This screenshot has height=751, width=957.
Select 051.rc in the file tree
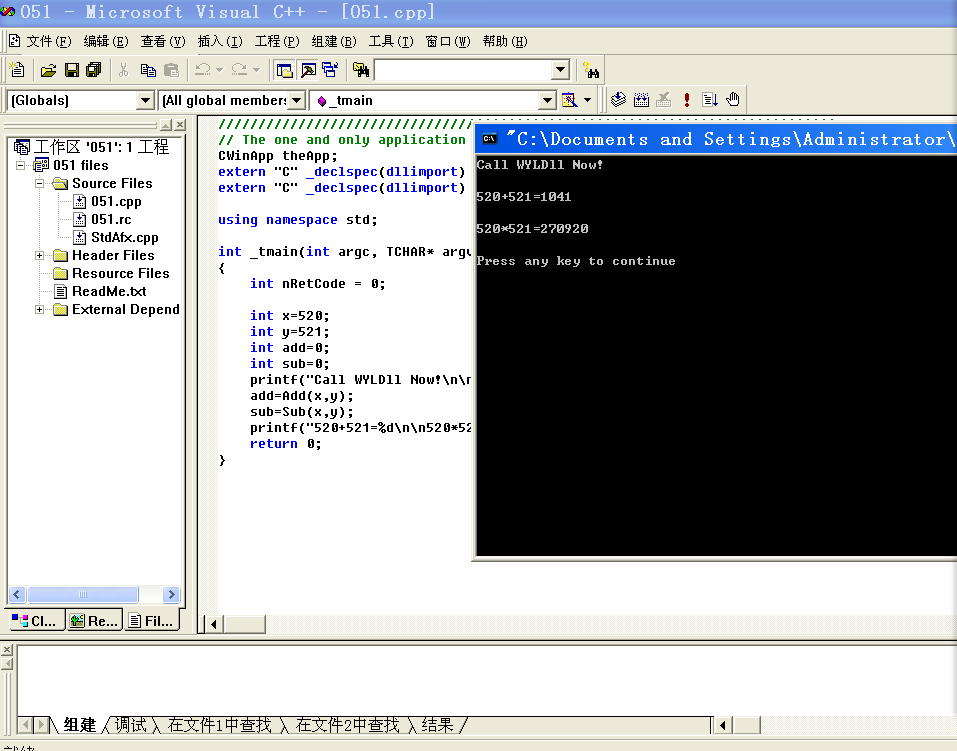point(111,219)
